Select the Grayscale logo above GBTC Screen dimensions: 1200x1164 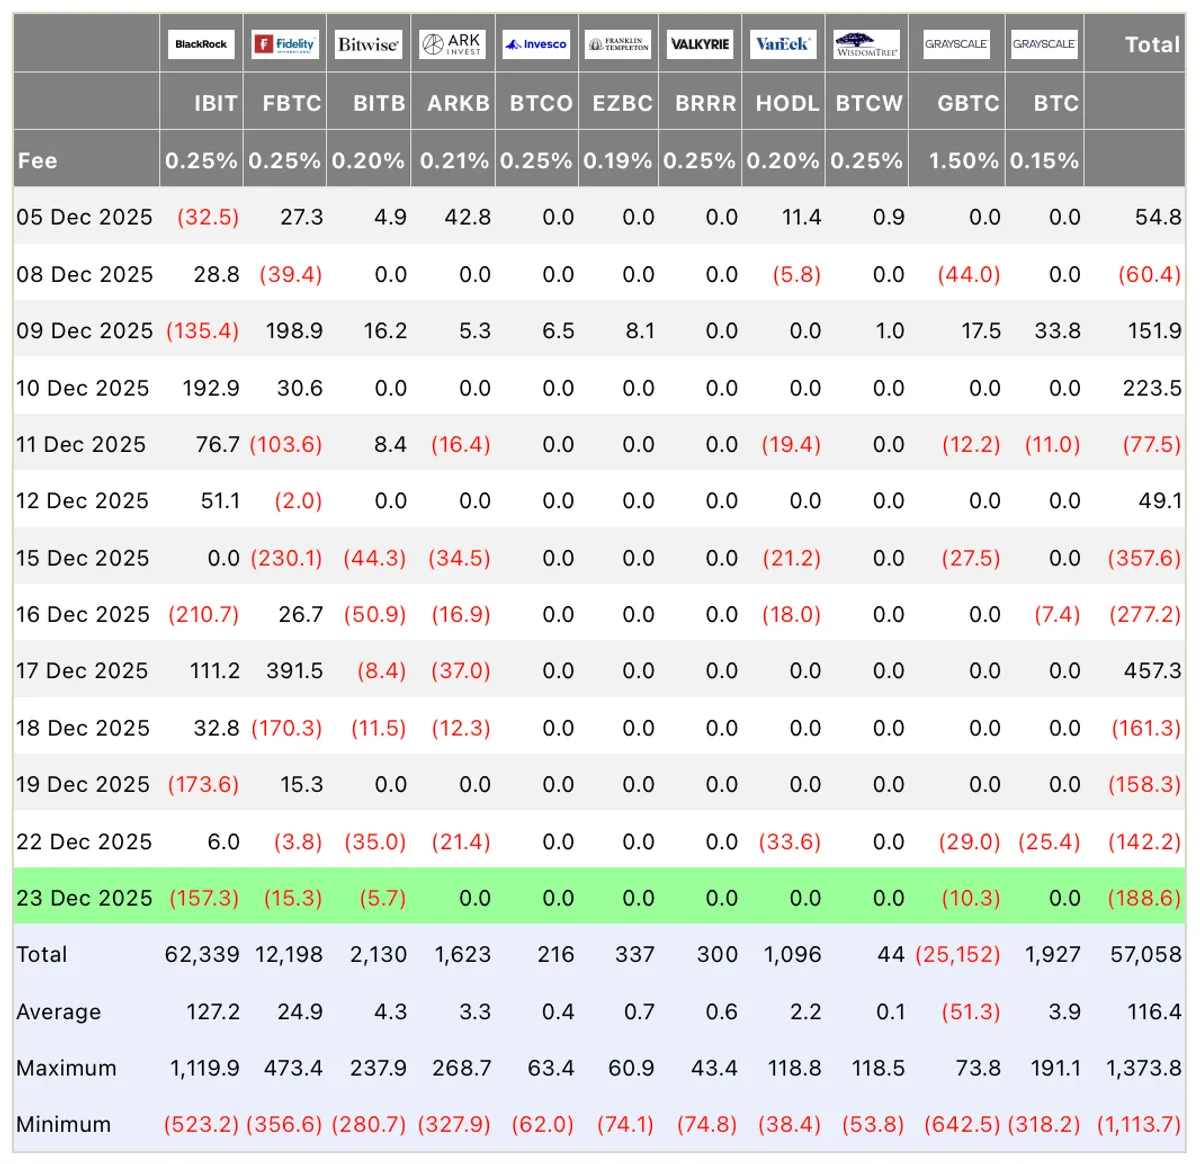tap(956, 44)
